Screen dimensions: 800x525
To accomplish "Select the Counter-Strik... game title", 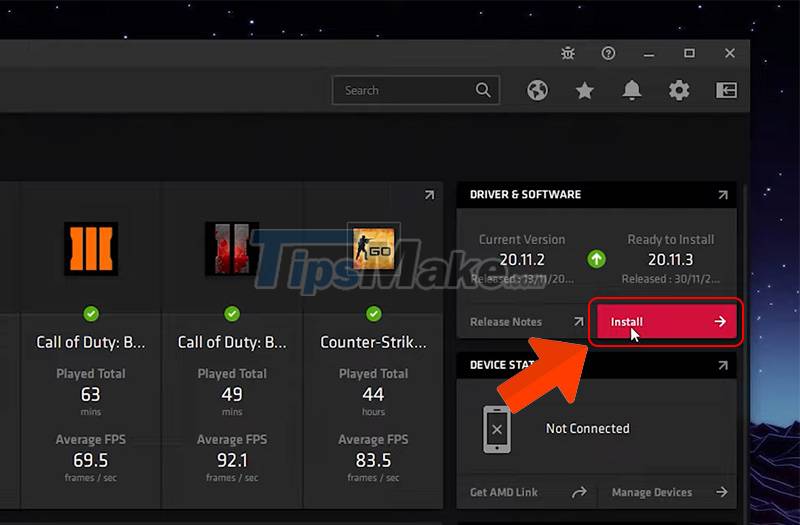I will [x=373, y=342].
